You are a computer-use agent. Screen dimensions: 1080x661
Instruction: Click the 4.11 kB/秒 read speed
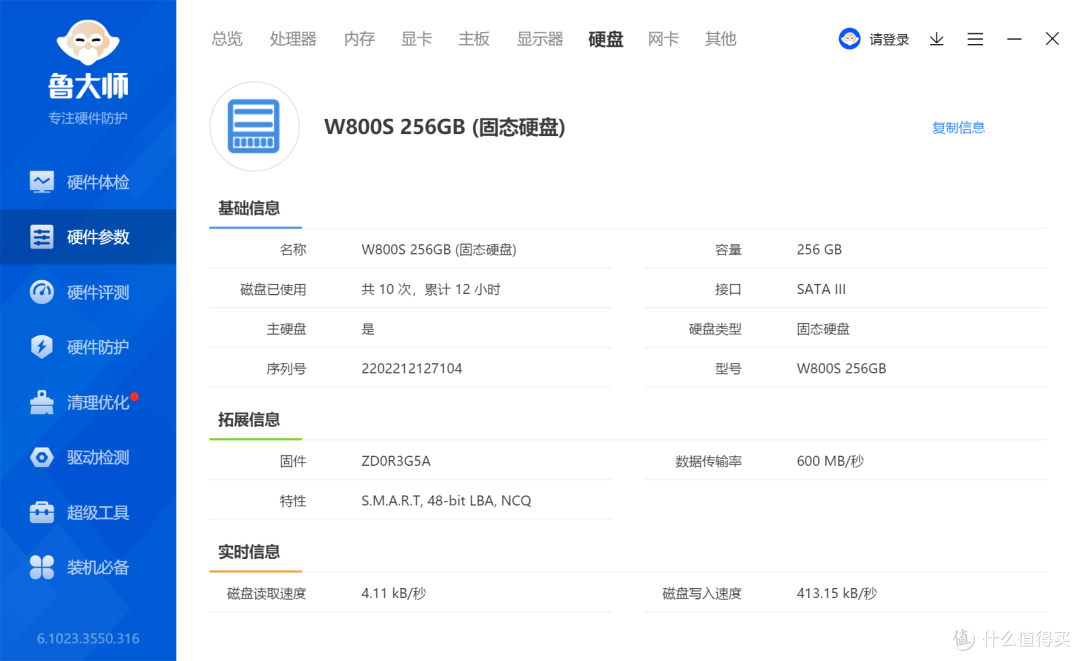(394, 593)
